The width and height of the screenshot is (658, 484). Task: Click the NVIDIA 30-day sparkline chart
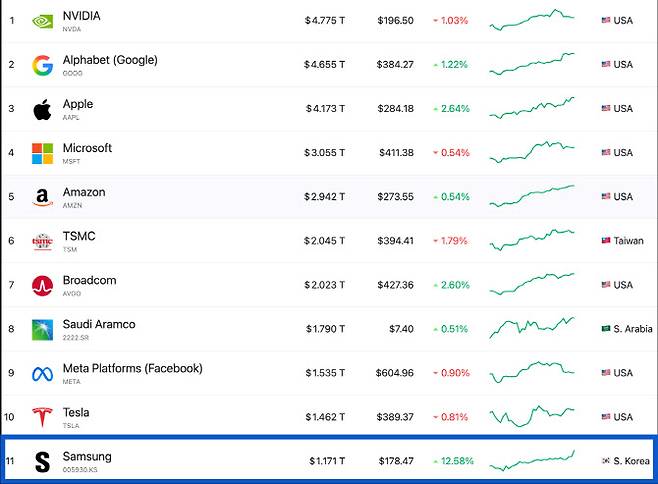[532, 20]
